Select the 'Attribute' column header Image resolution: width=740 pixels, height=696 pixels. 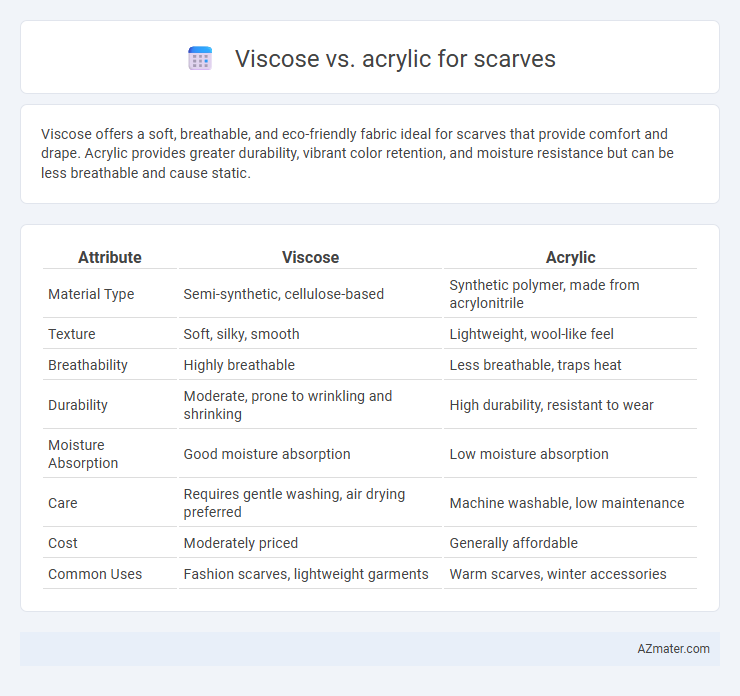point(109,257)
